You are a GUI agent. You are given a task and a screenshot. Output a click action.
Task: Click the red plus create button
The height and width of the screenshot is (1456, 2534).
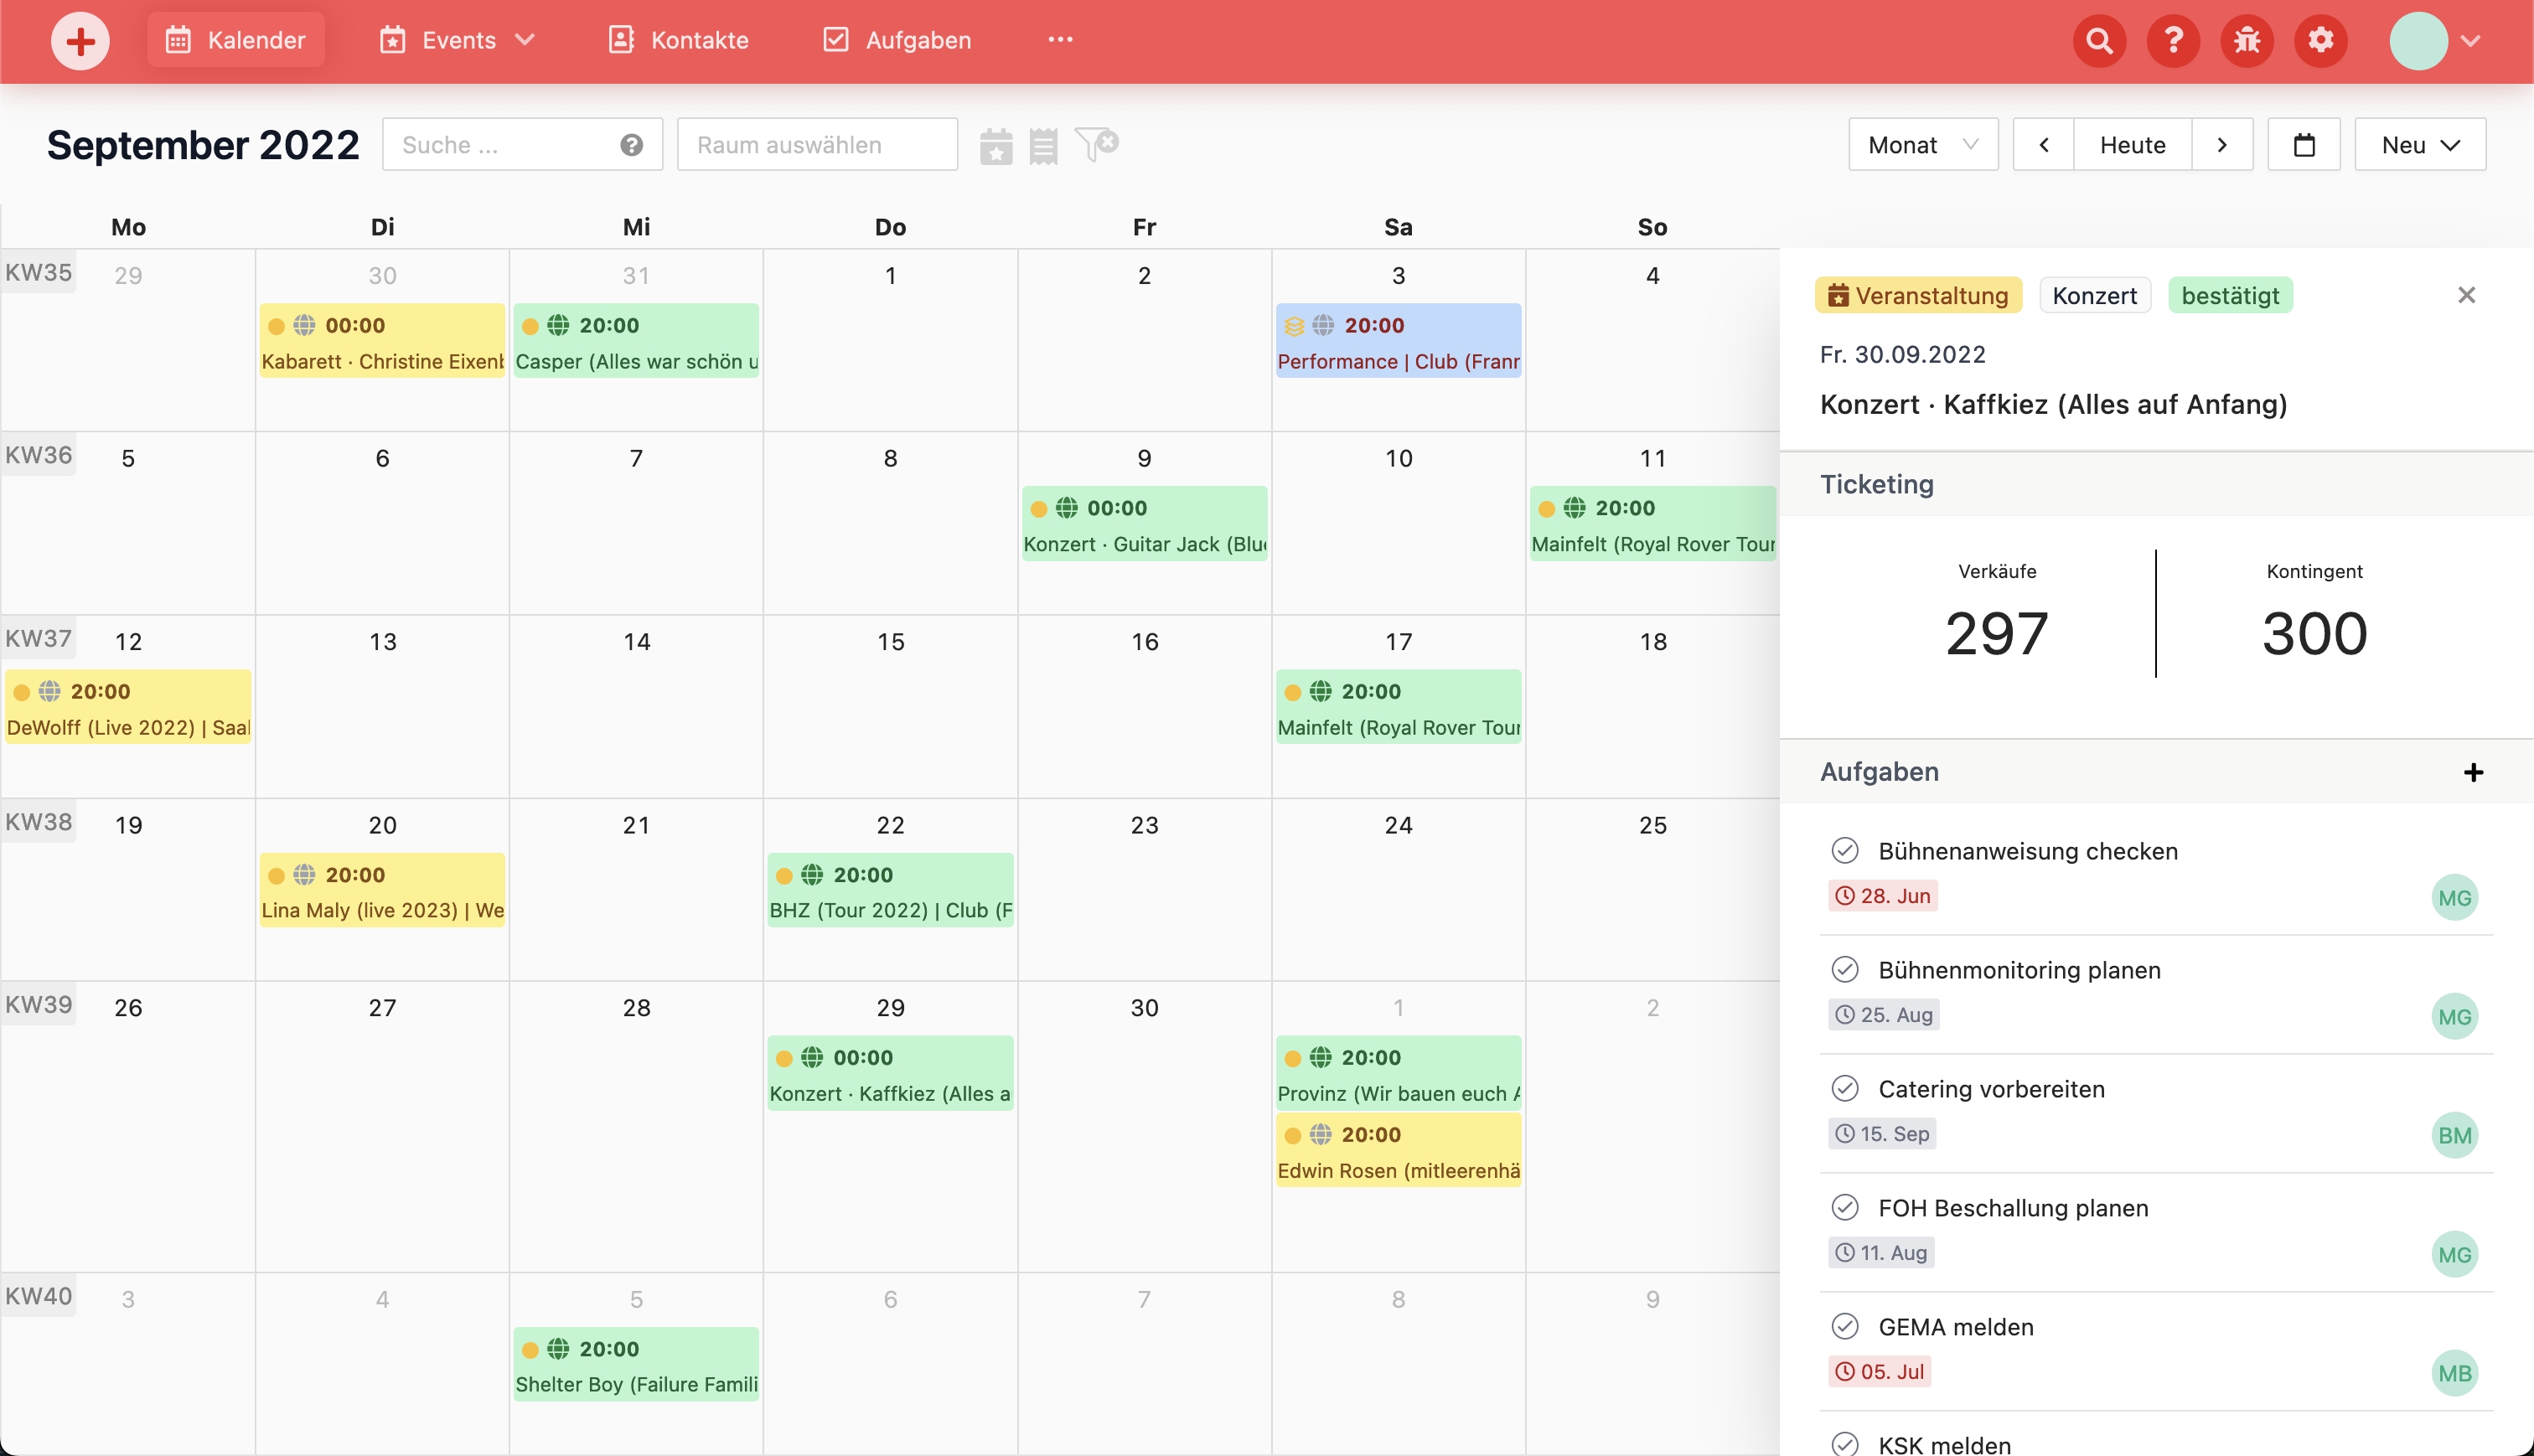click(x=80, y=41)
